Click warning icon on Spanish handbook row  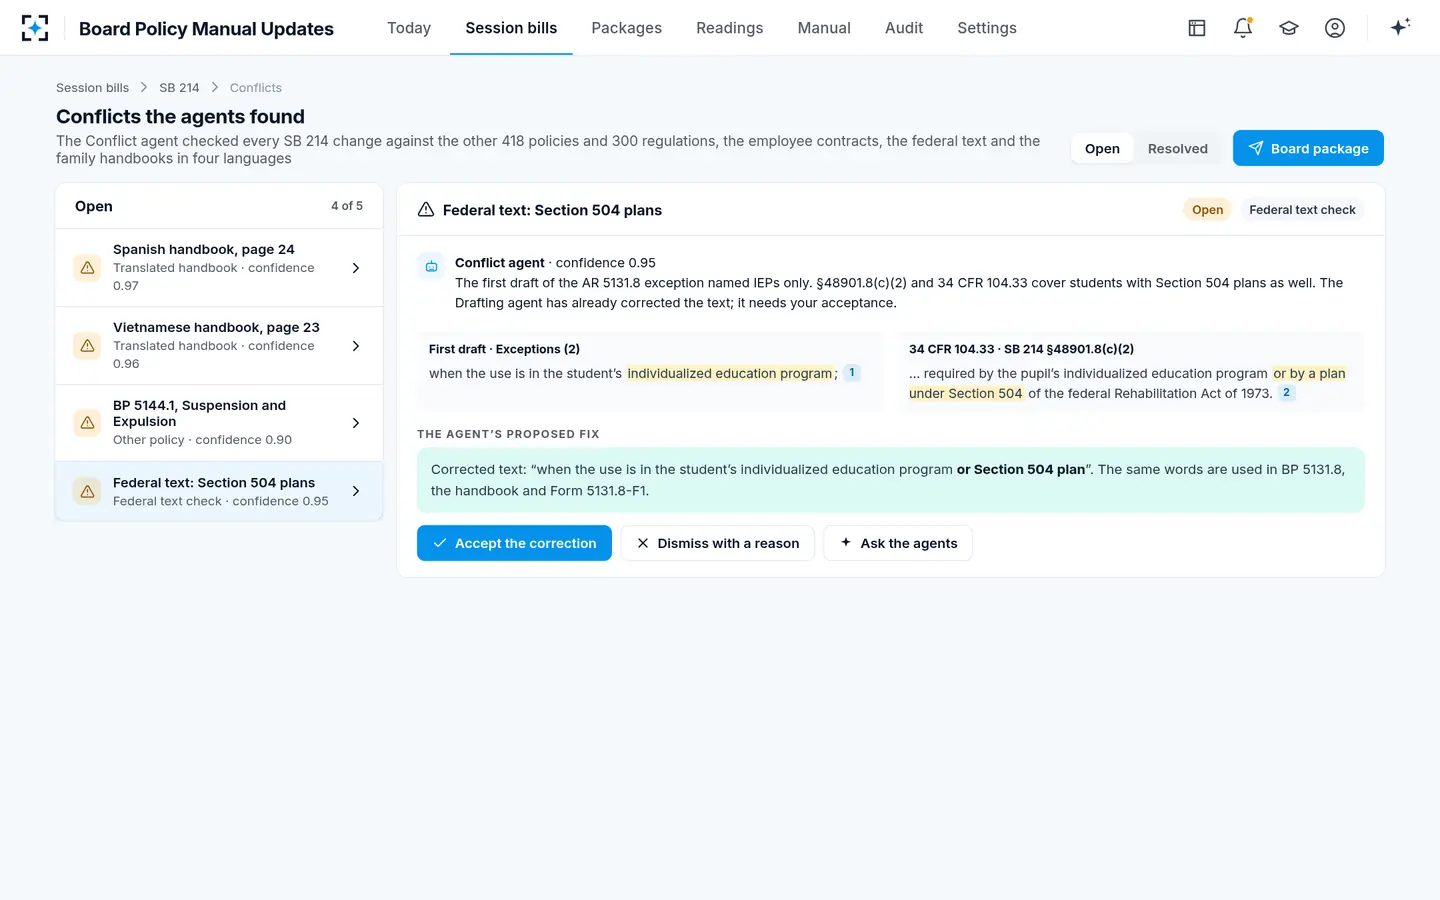pos(87,268)
